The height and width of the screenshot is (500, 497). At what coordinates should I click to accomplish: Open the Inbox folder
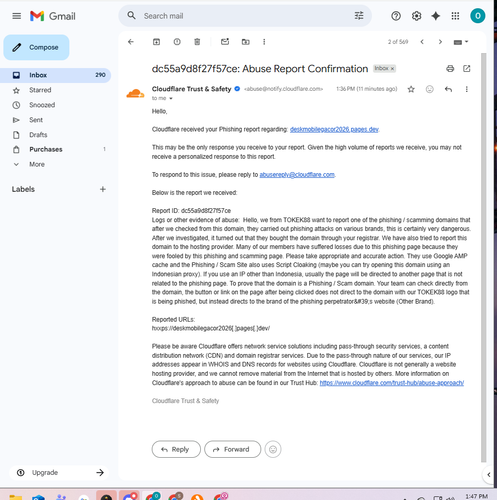coord(55,75)
